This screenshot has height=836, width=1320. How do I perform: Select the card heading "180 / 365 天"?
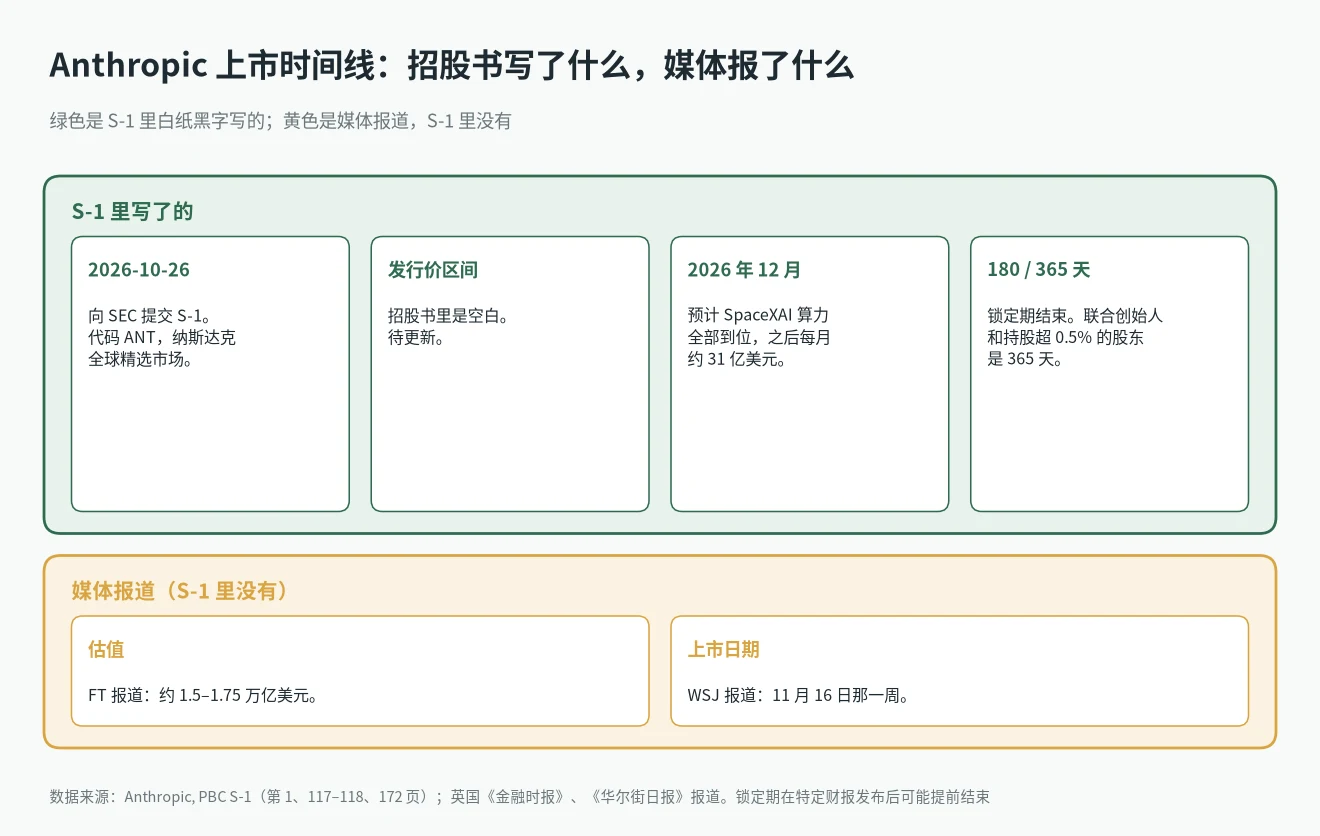click(x=1039, y=270)
